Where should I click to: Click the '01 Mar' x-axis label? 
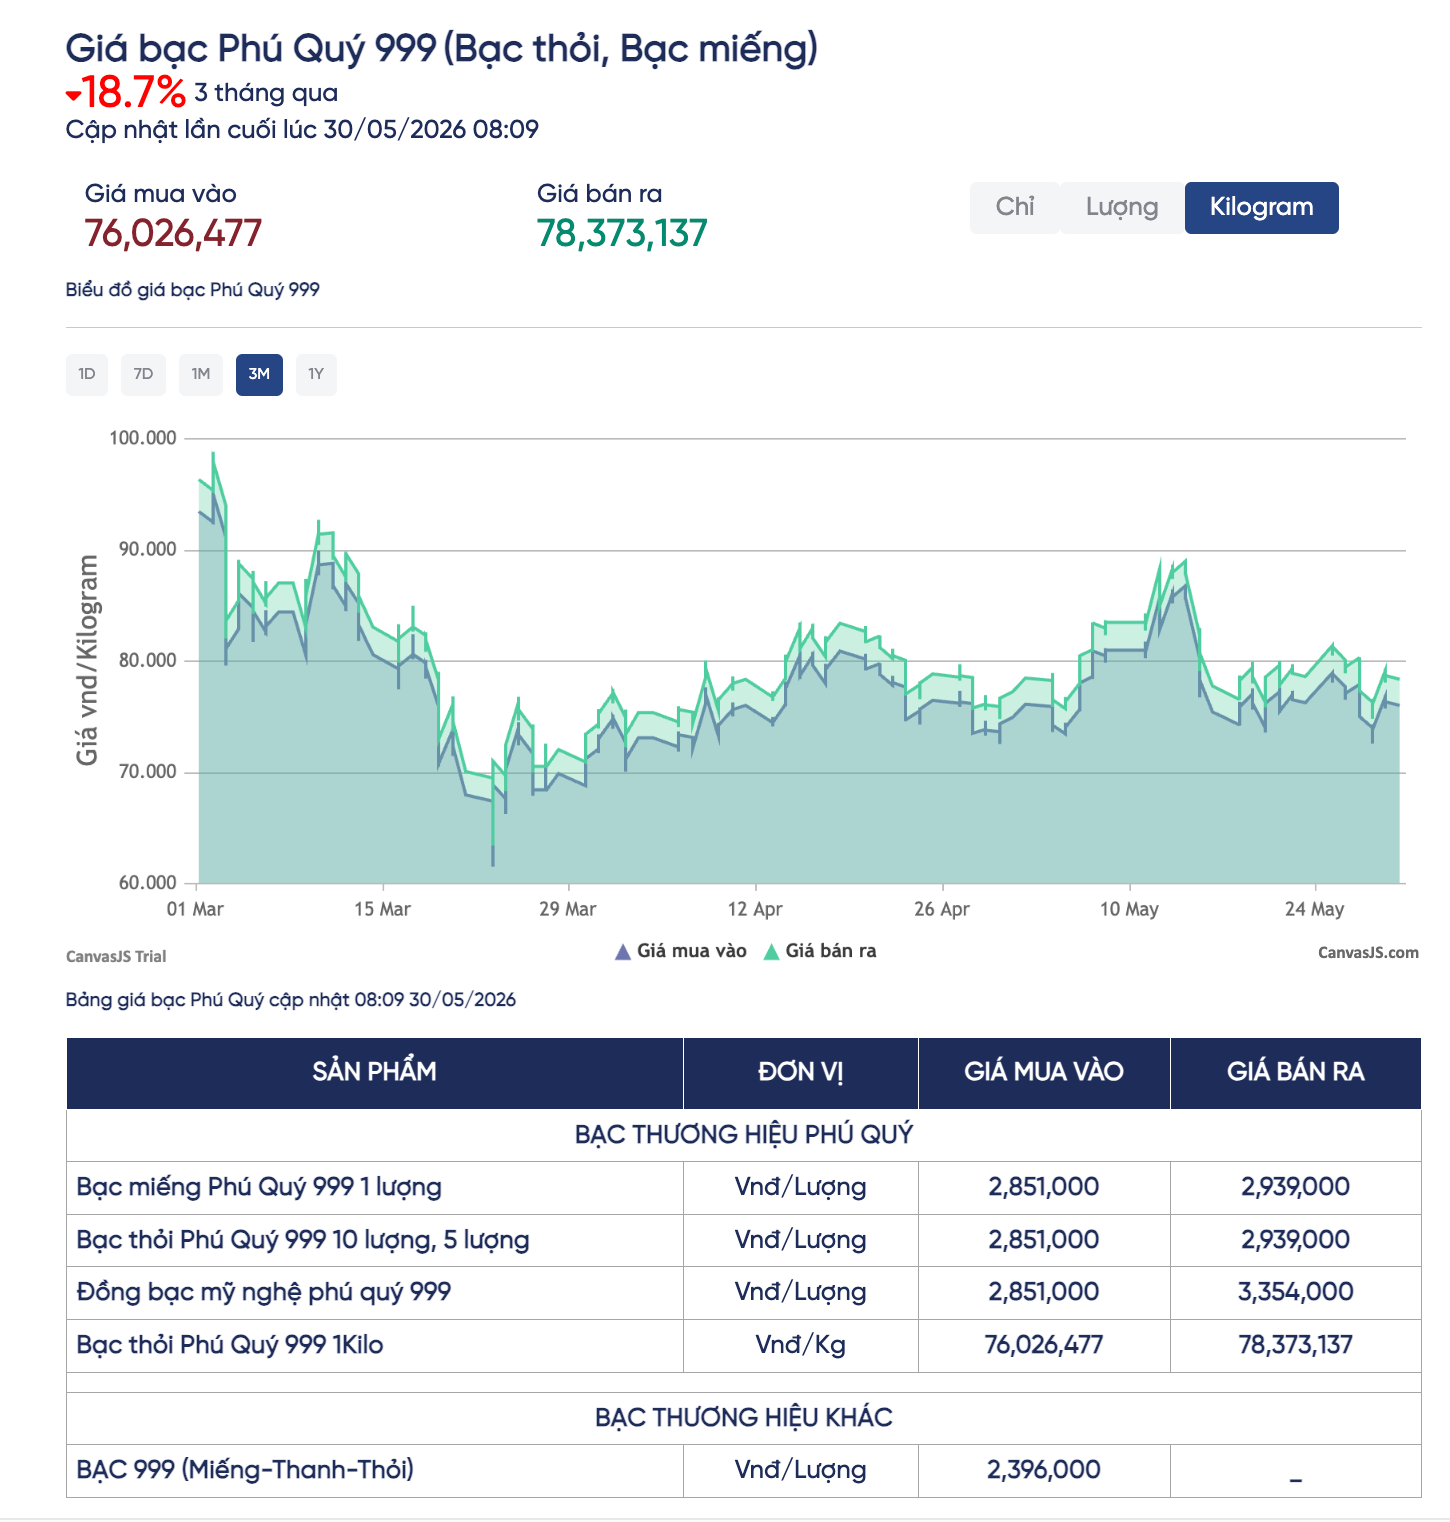tap(195, 909)
